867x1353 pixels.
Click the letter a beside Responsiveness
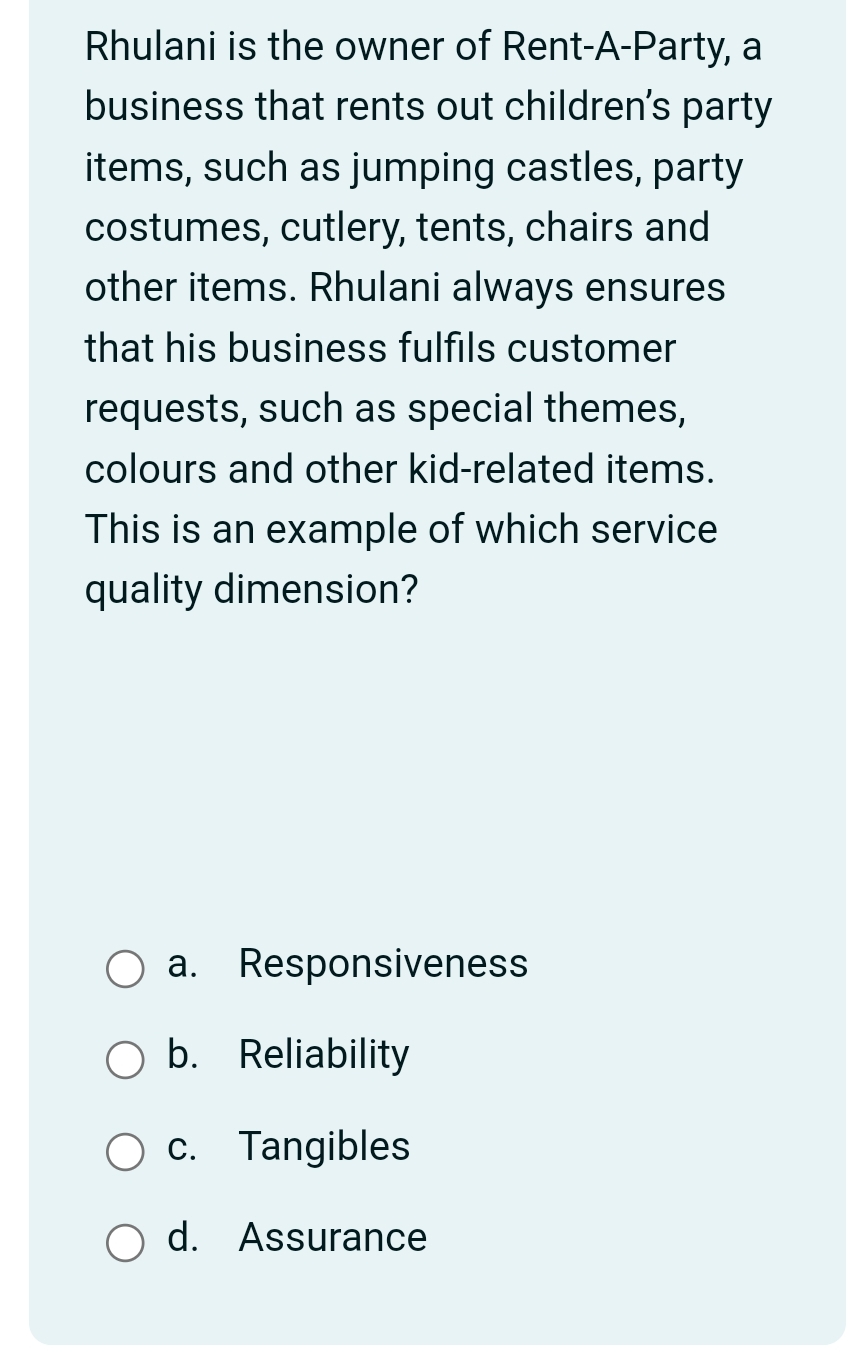coord(179,964)
